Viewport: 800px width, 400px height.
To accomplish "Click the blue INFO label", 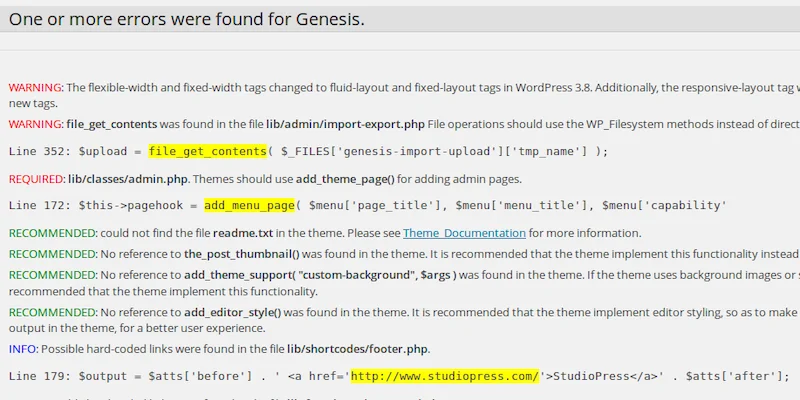I will pyautogui.click(x=23, y=349).
